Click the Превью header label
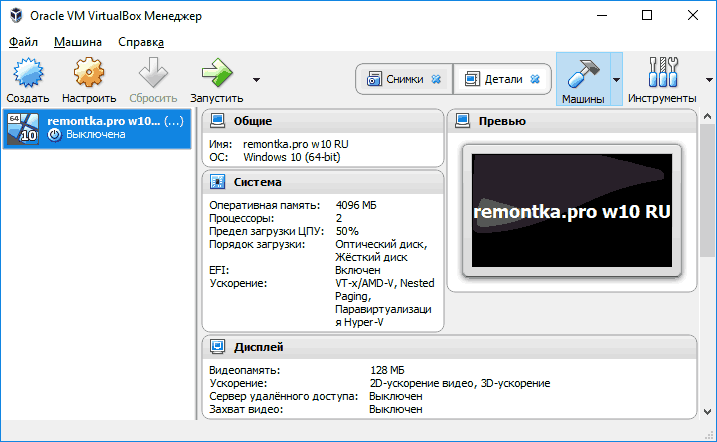The width and height of the screenshot is (717, 442). pos(502,121)
